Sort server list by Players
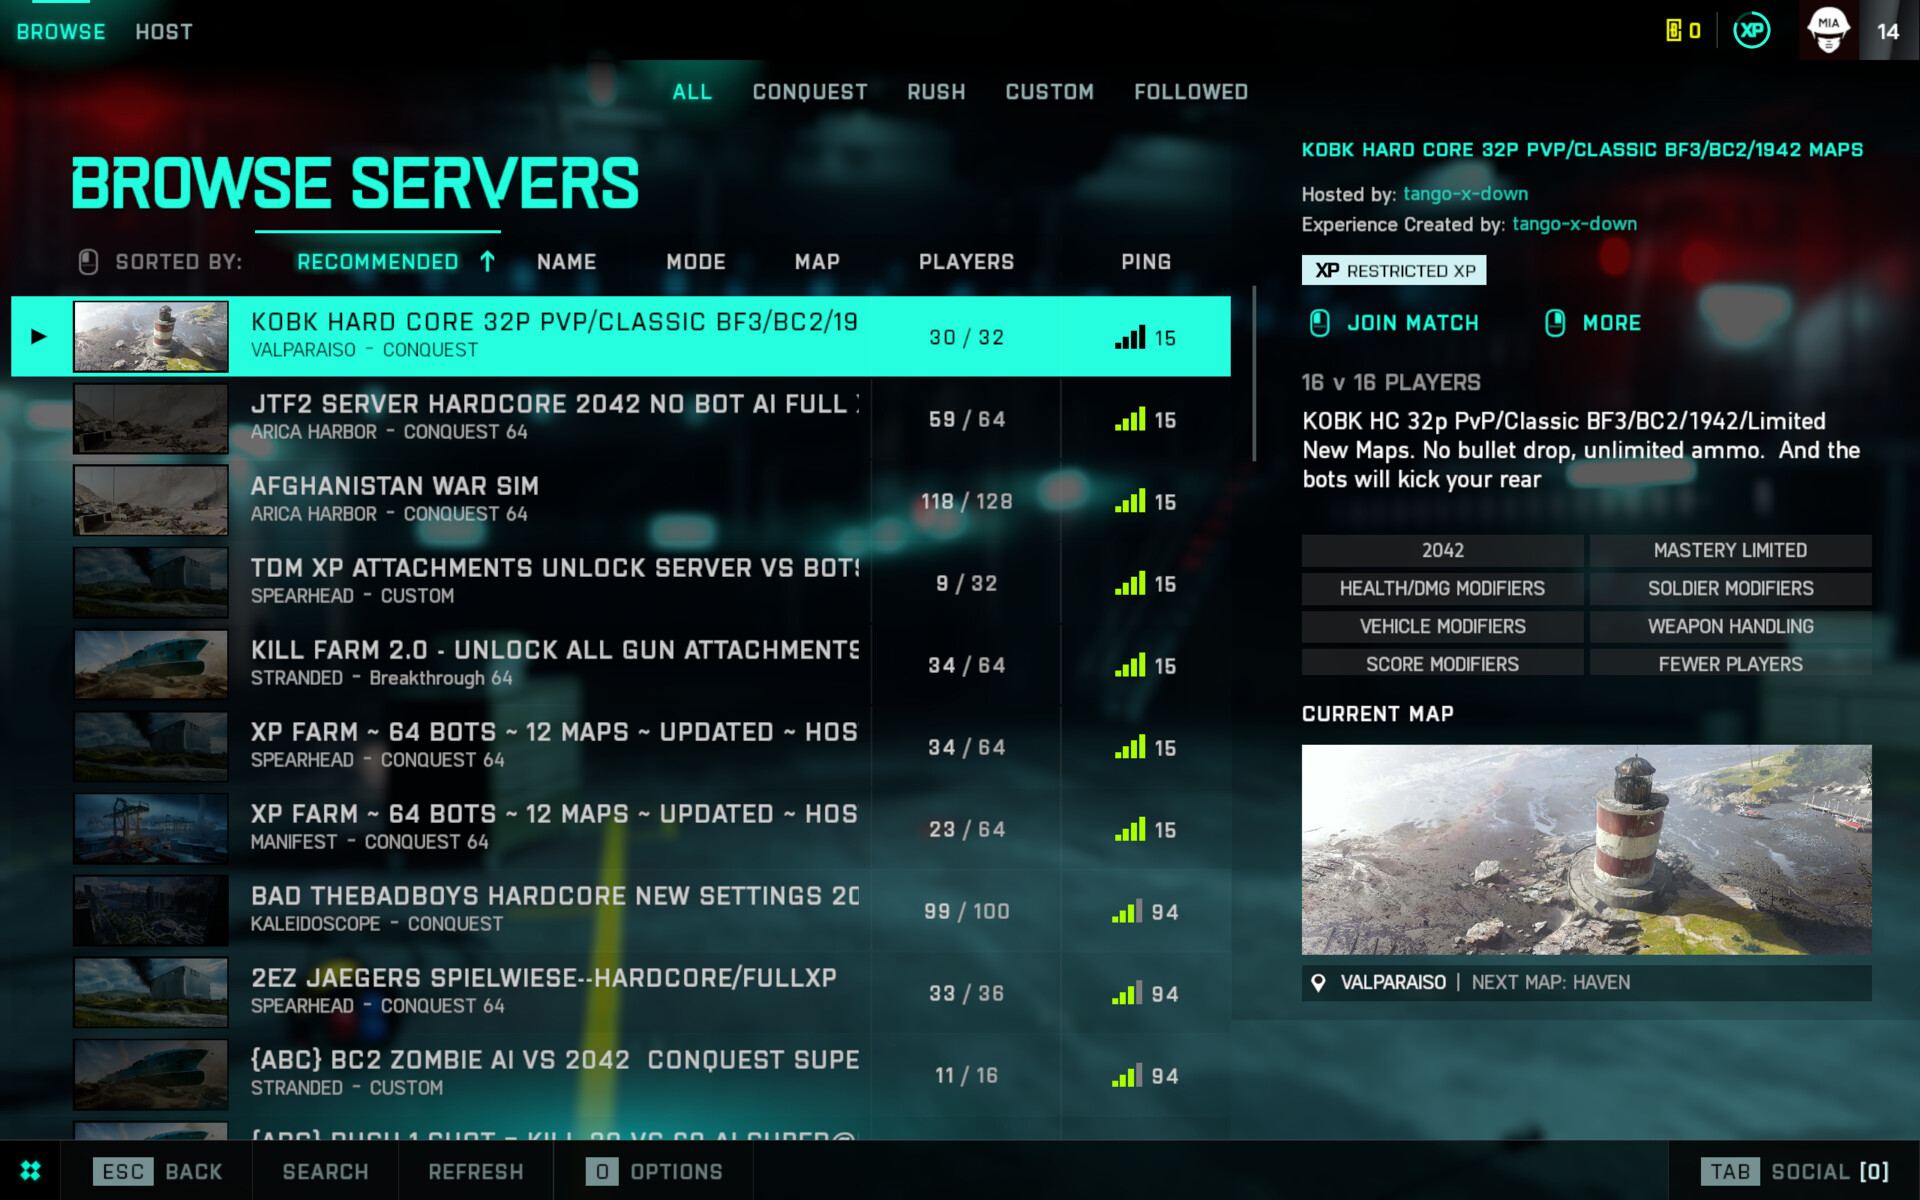 pos(966,262)
